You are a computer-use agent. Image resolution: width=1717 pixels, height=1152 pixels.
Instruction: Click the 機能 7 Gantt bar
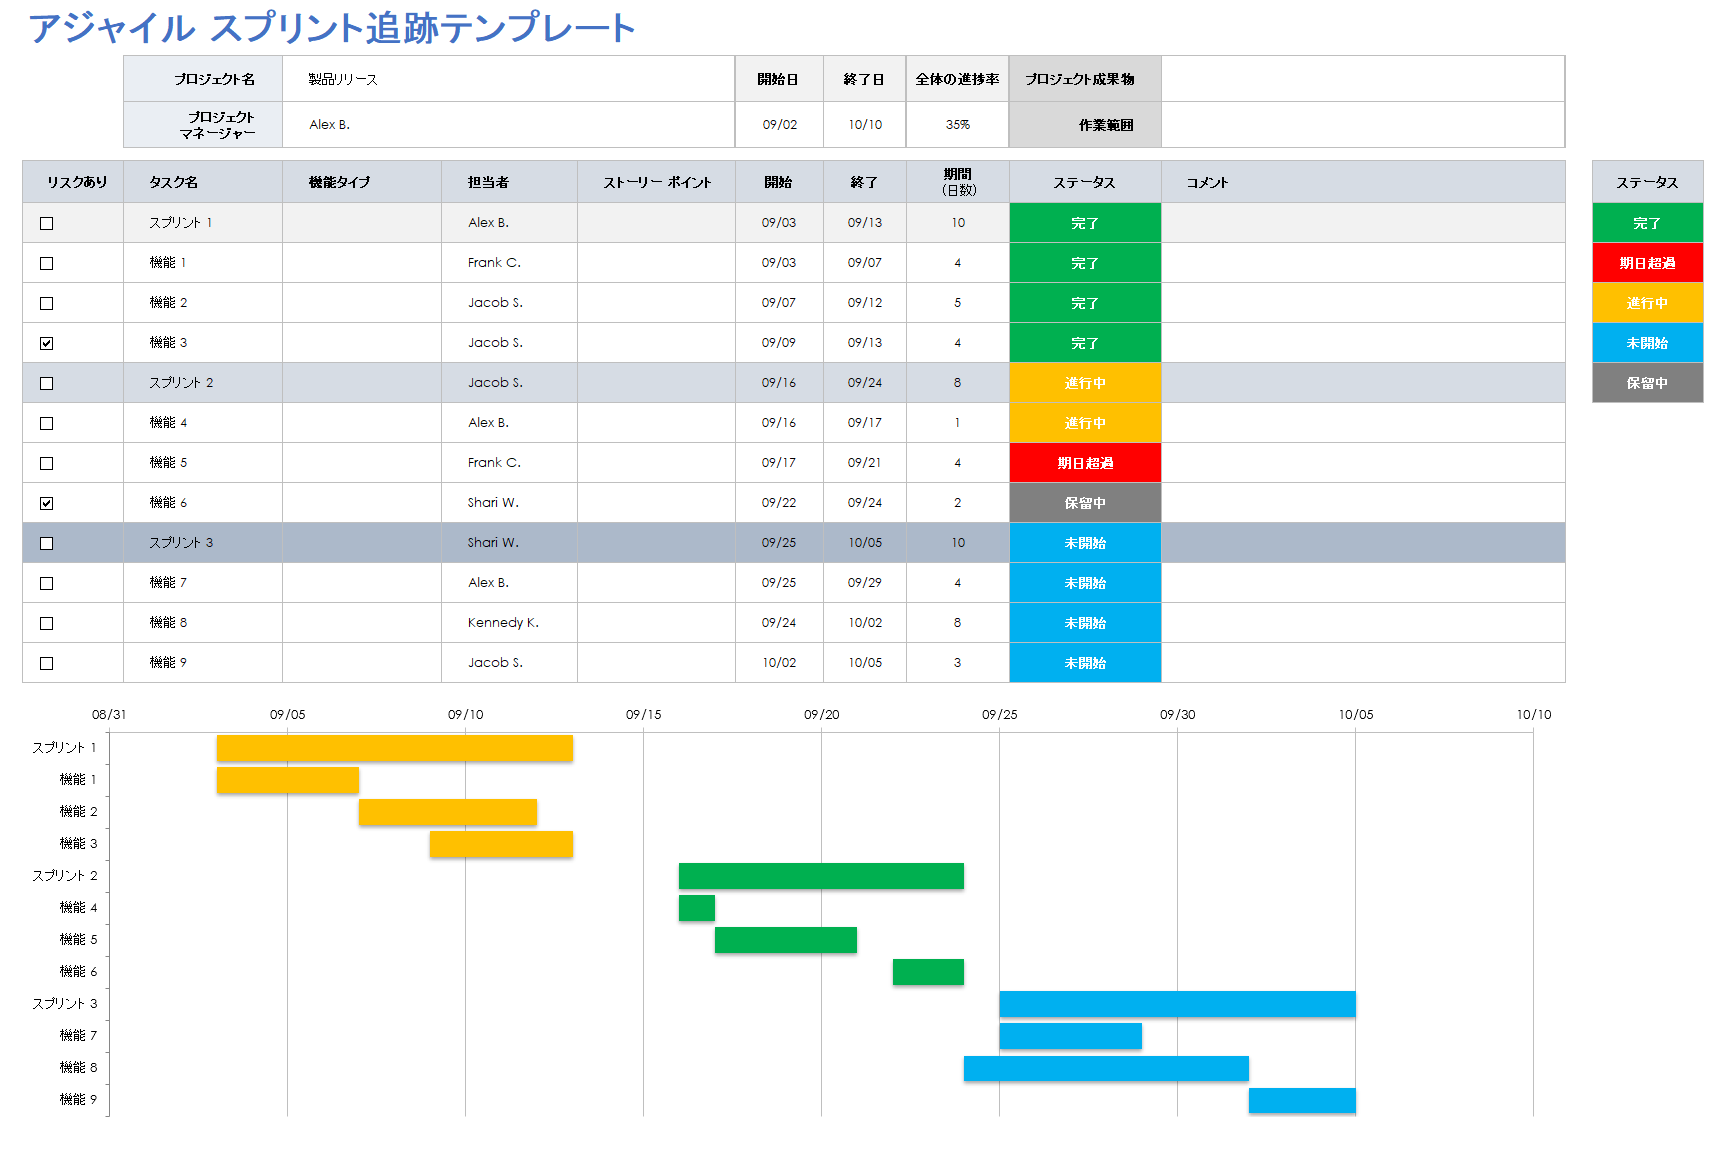(1070, 1036)
